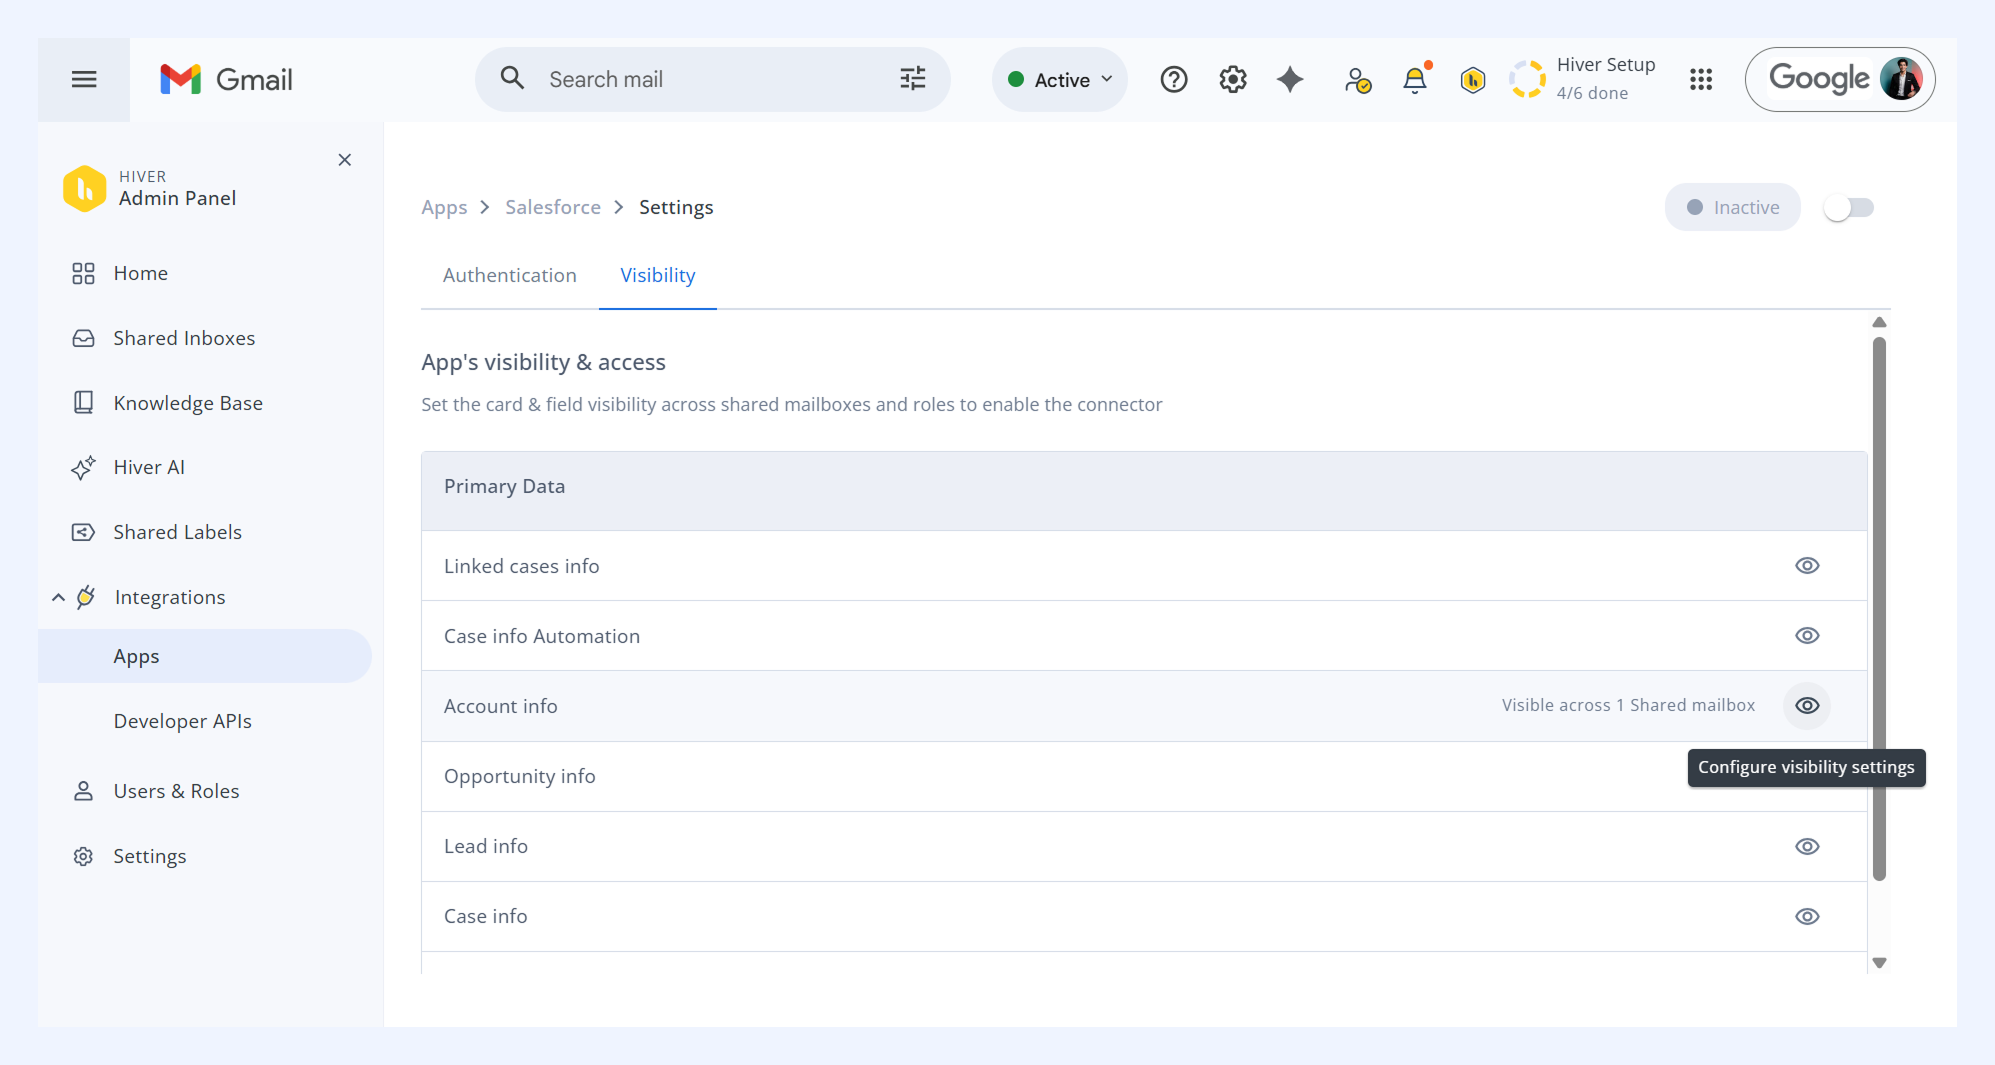Click the Hiver Setup 4/6 done label
Screen dimensions: 1995x1065
click(x=1606, y=79)
